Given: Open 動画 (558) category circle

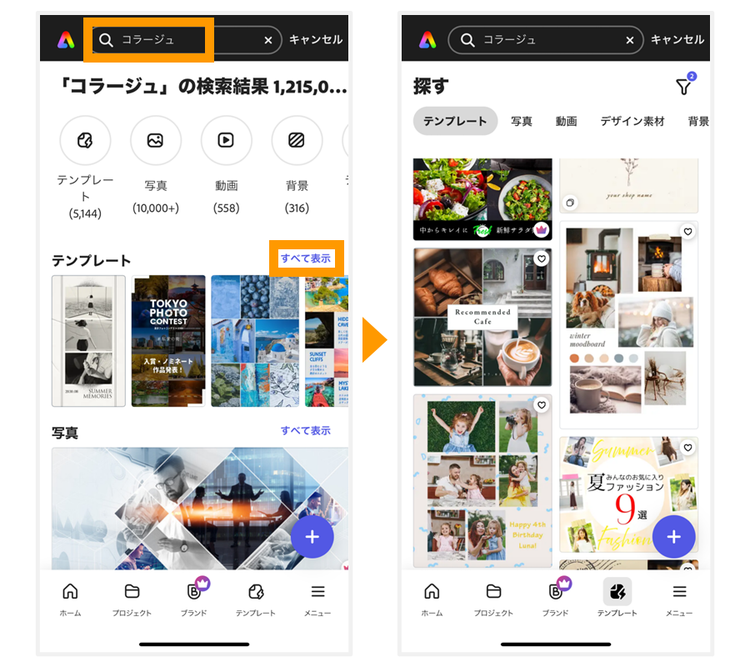Looking at the screenshot, I should click(x=226, y=140).
